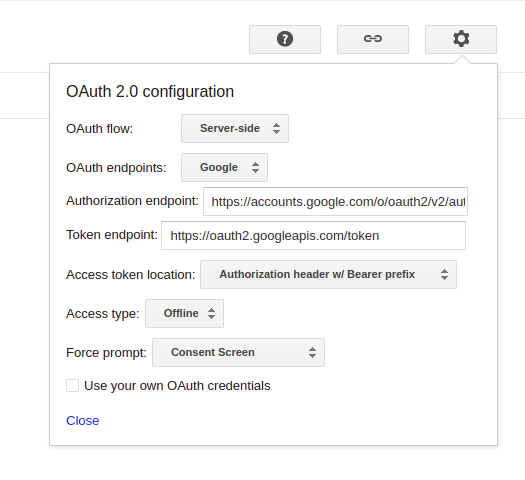Click 'Use your own OAuth credentials' label
This screenshot has height=480, width=525.
177,386
